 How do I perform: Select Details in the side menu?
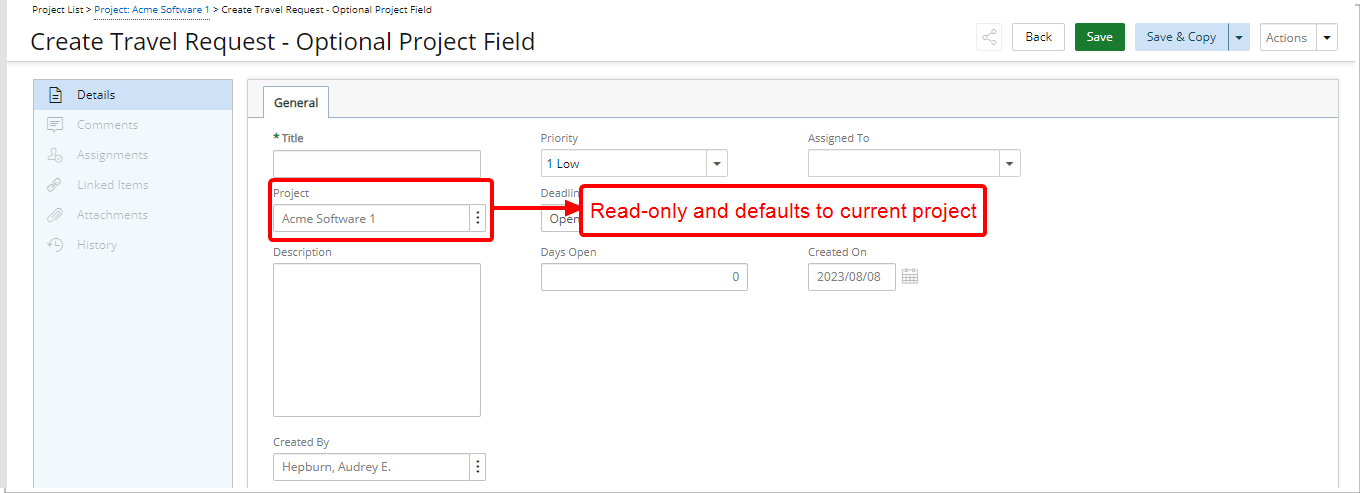(x=96, y=95)
